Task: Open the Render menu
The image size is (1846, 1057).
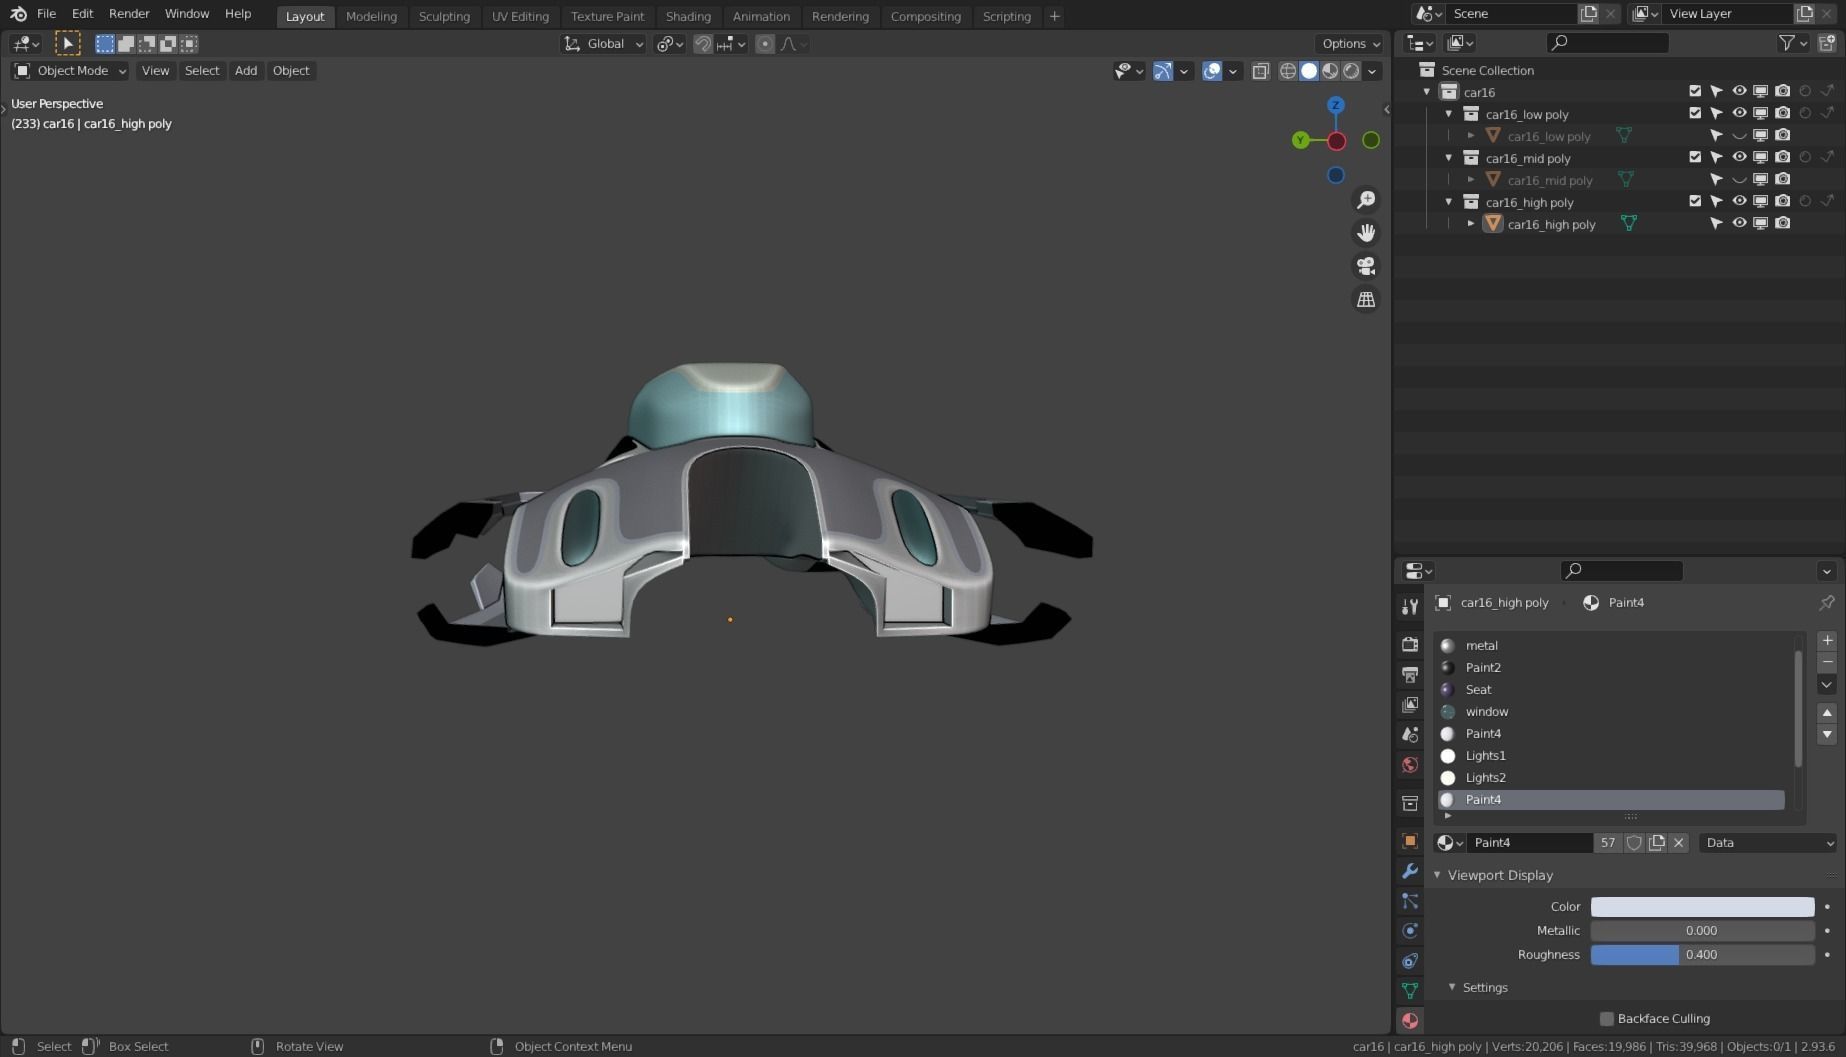Action: tap(129, 14)
